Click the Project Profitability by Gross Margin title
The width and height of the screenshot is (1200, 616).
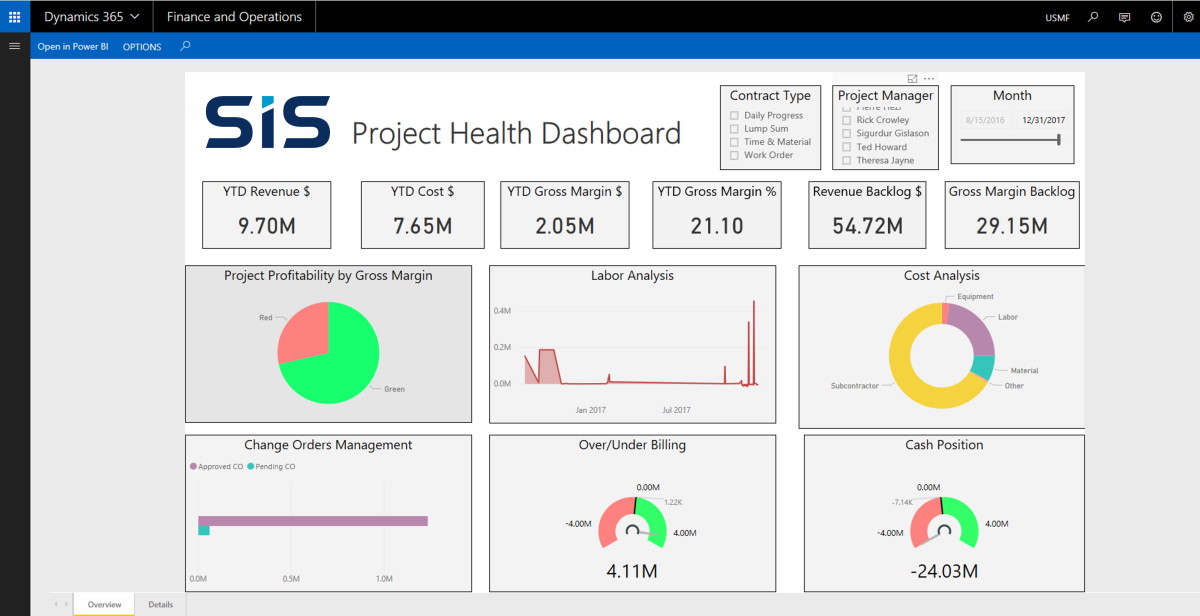click(x=328, y=276)
